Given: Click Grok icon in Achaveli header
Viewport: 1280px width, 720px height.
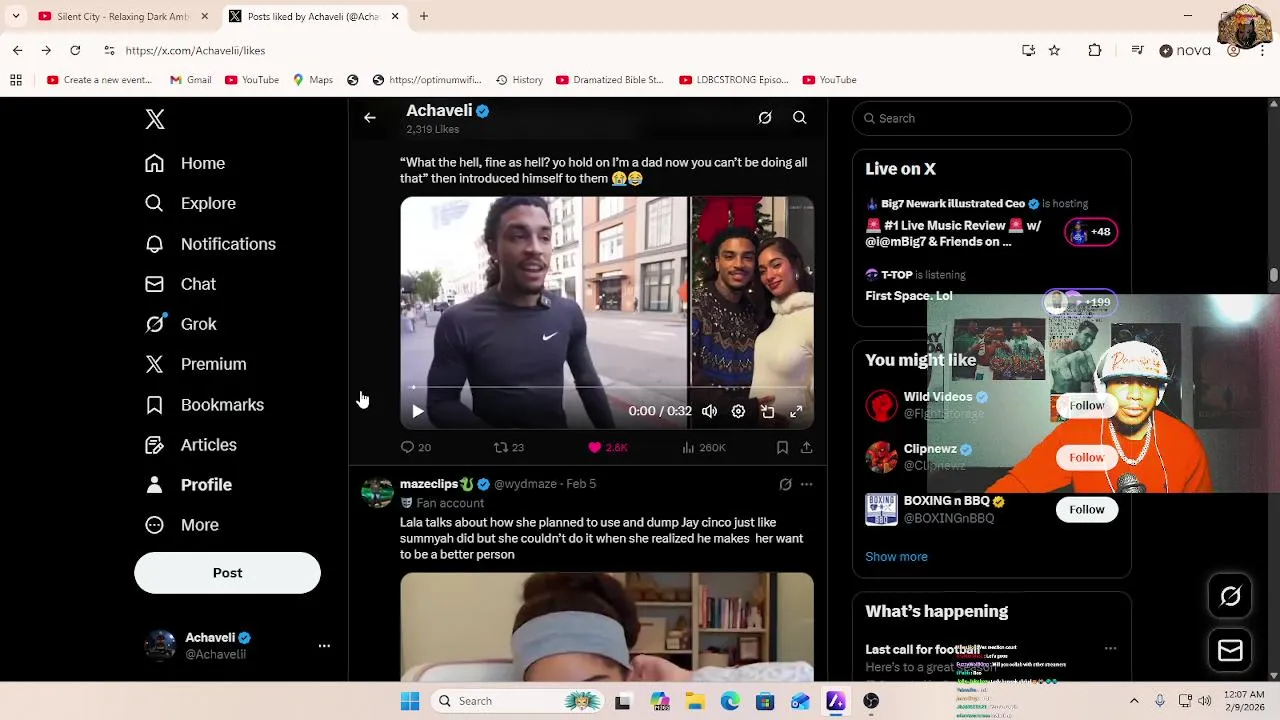Looking at the screenshot, I should (765, 118).
